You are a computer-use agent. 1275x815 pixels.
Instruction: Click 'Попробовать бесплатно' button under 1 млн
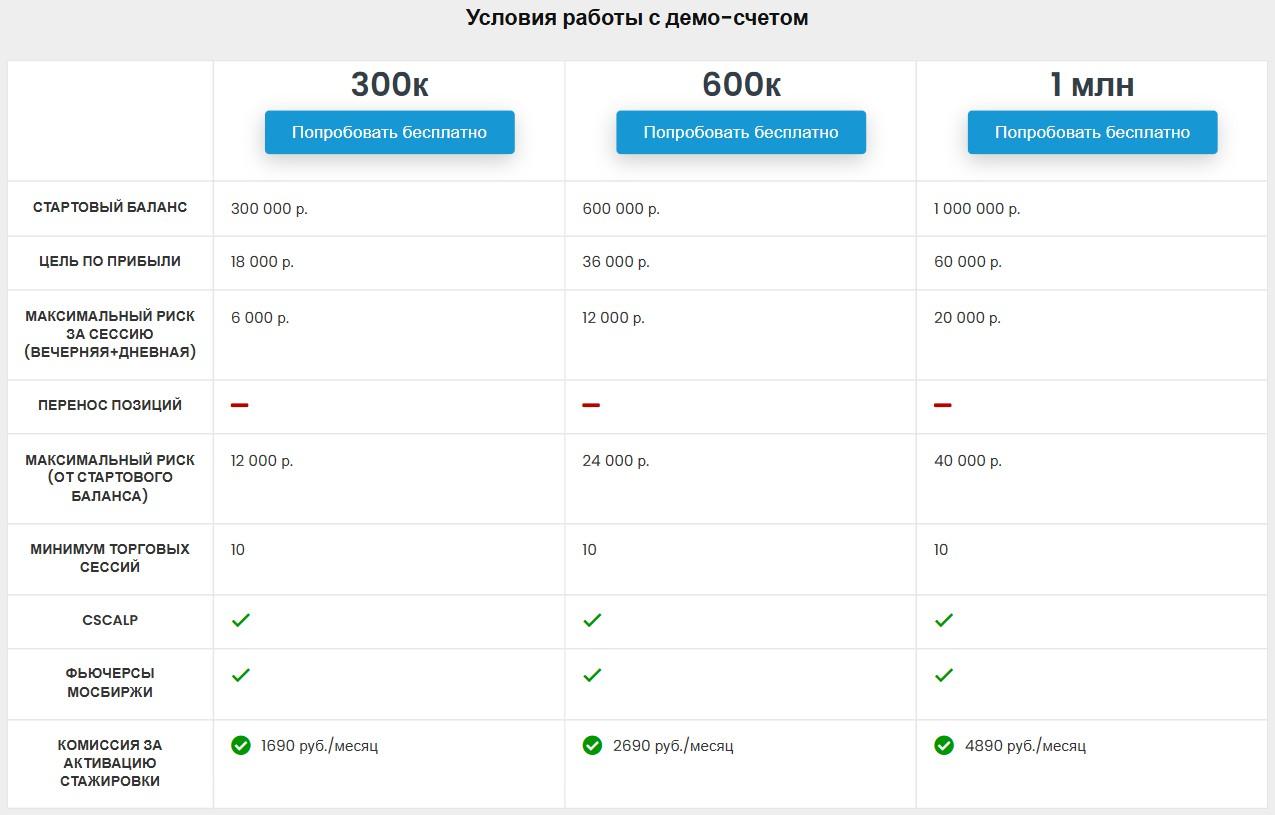1092,132
